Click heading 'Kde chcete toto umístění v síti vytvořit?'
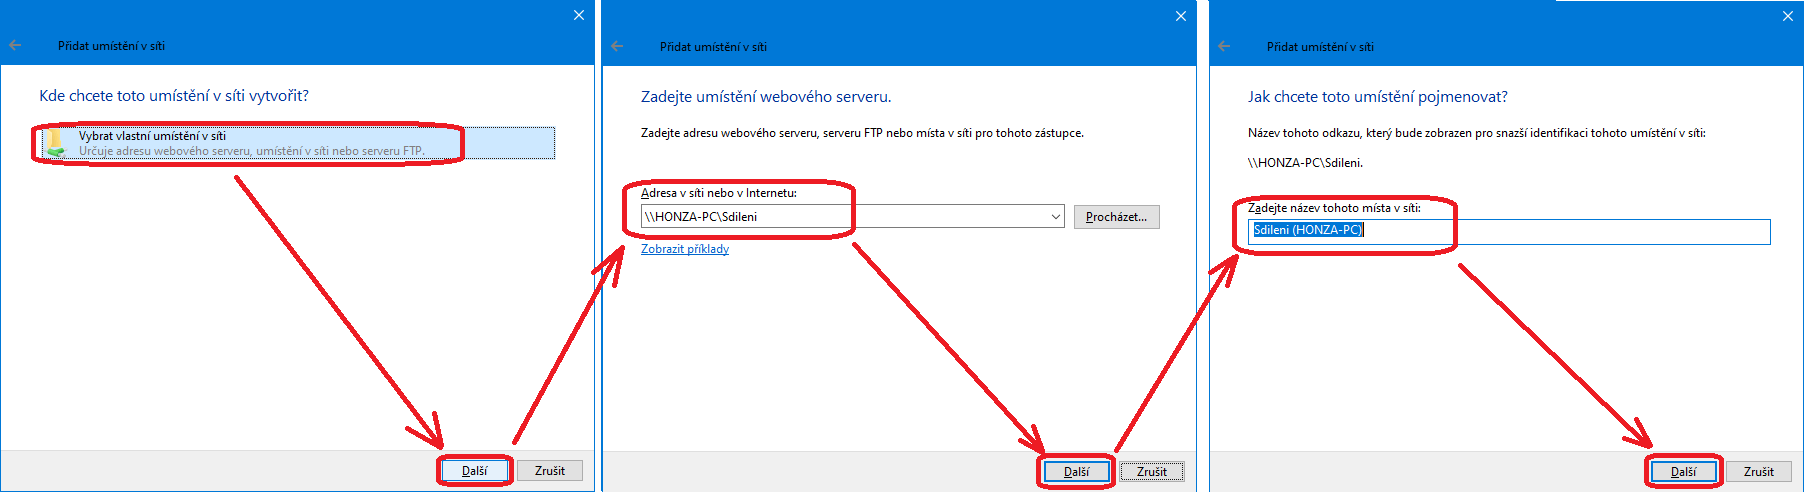The height and width of the screenshot is (492, 1808). coord(174,96)
